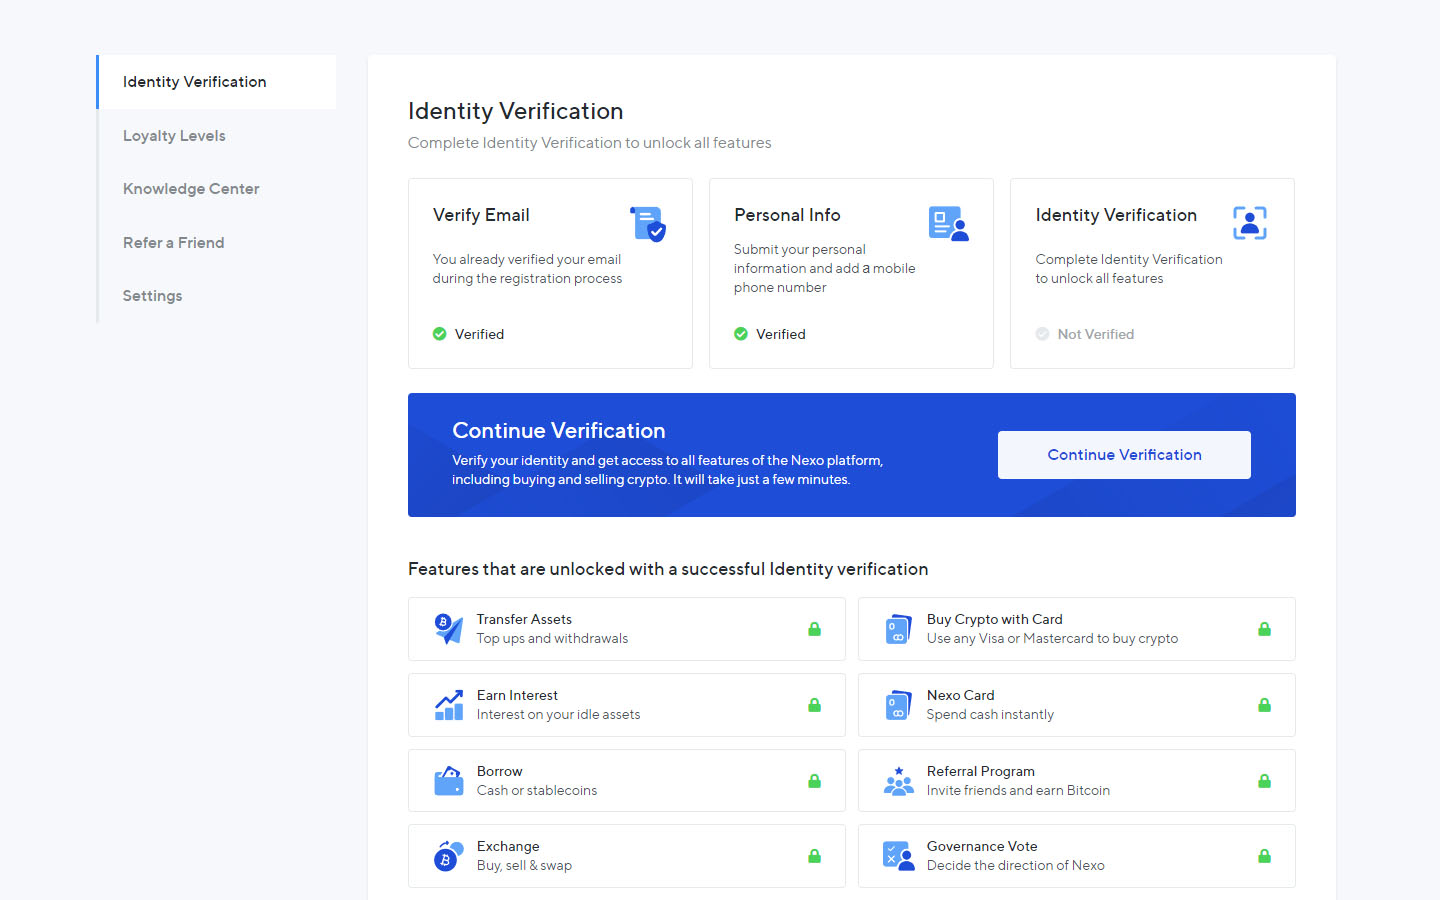Click the green lock on Earn Interest
The height and width of the screenshot is (900, 1440).
pos(814,705)
